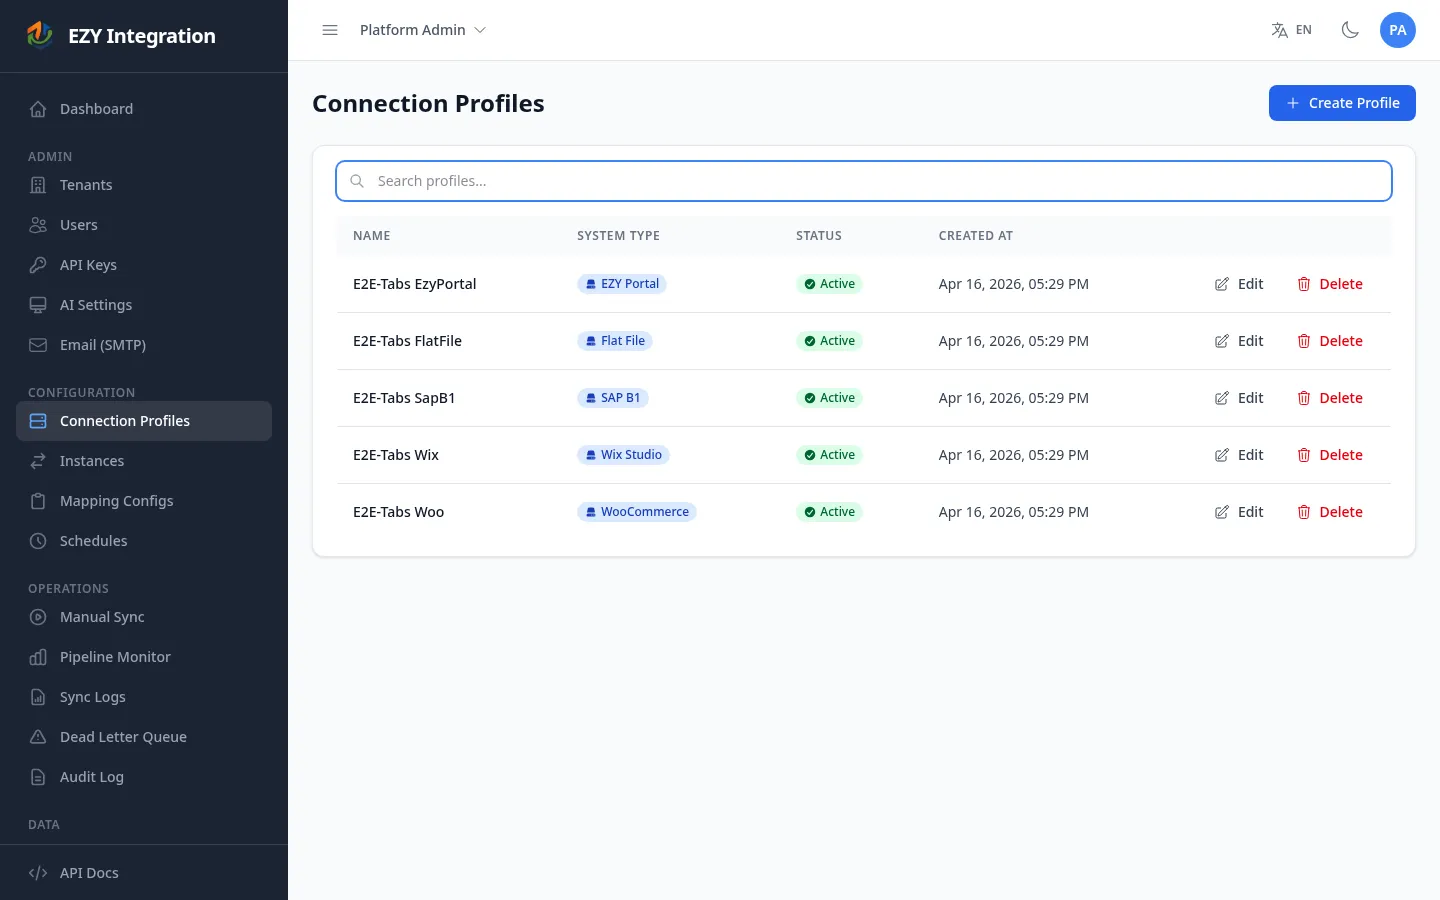Click the E2E-Tabs SapB1 name cell
1440x900 pixels.
click(x=404, y=398)
